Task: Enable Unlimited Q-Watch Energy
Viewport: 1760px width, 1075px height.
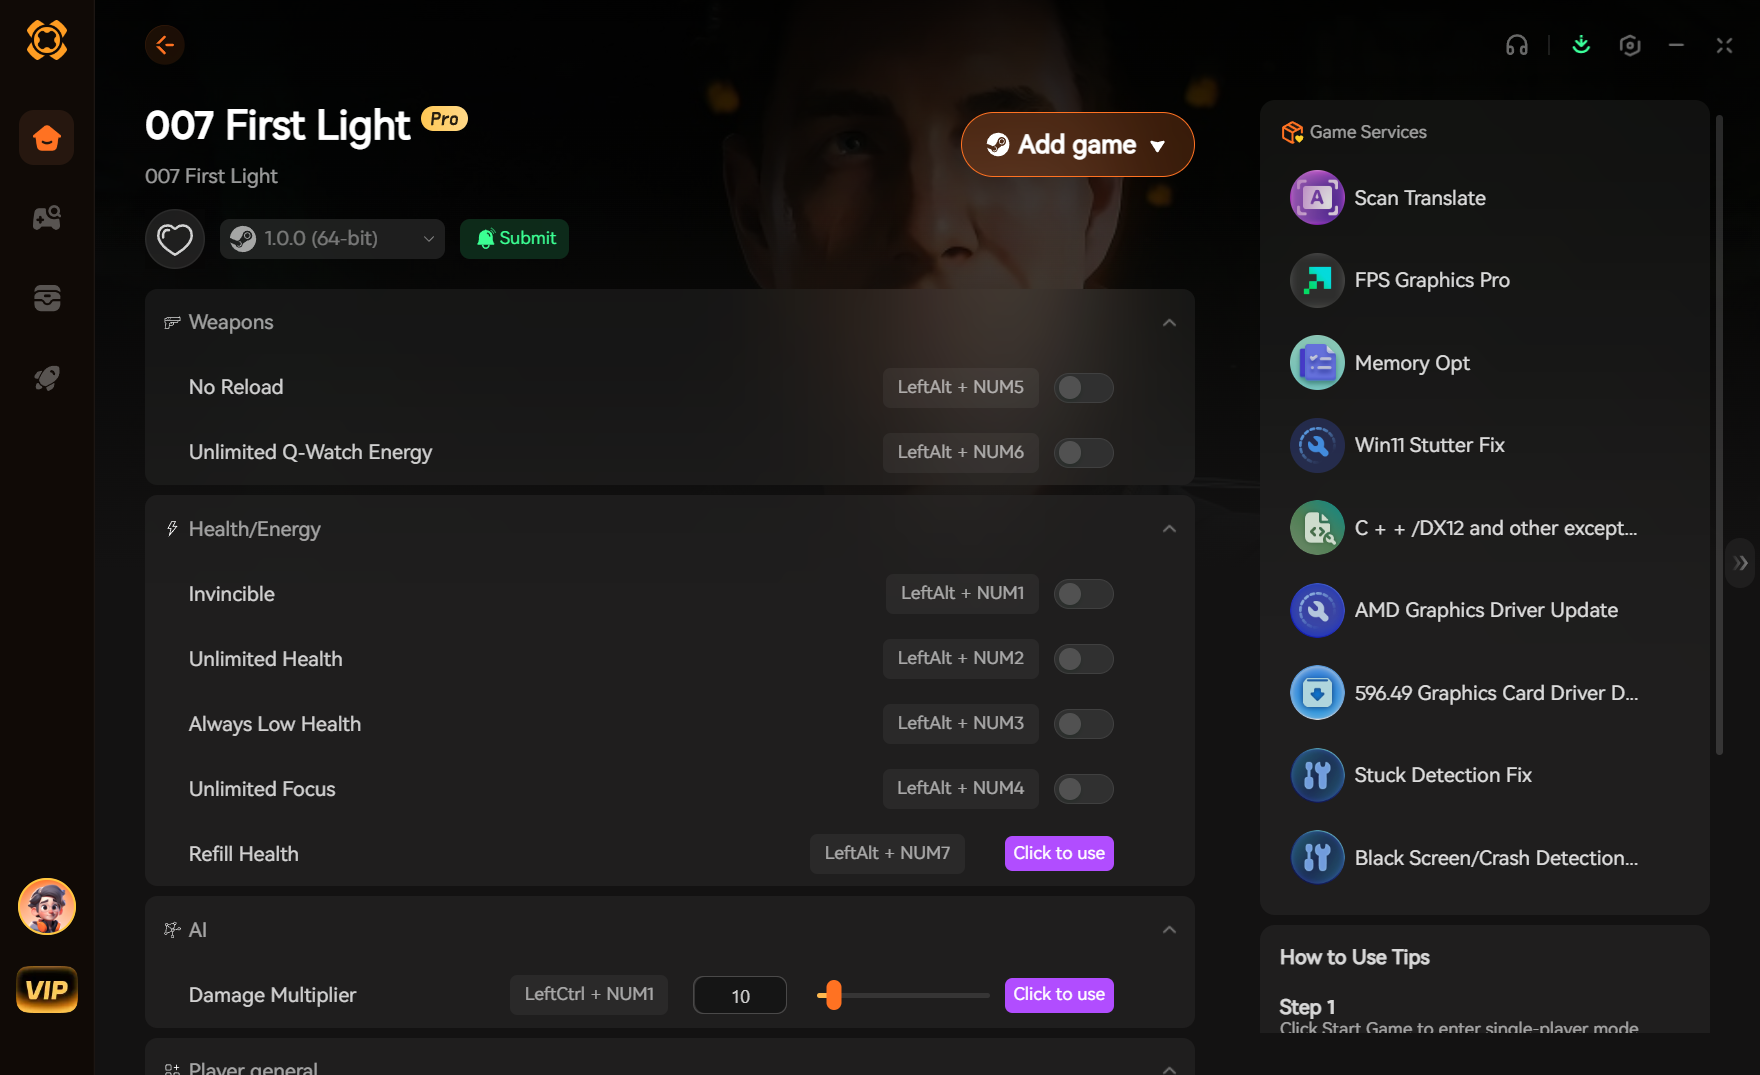Action: (x=1084, y=453)
